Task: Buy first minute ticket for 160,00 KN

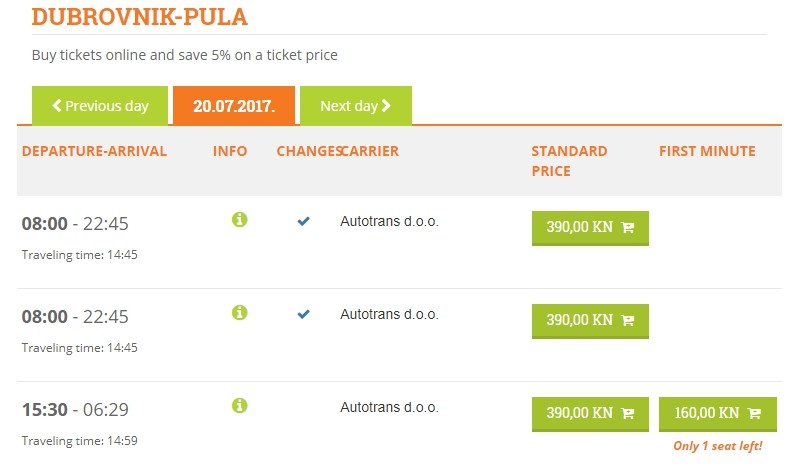Action: (x=717, y=413)
